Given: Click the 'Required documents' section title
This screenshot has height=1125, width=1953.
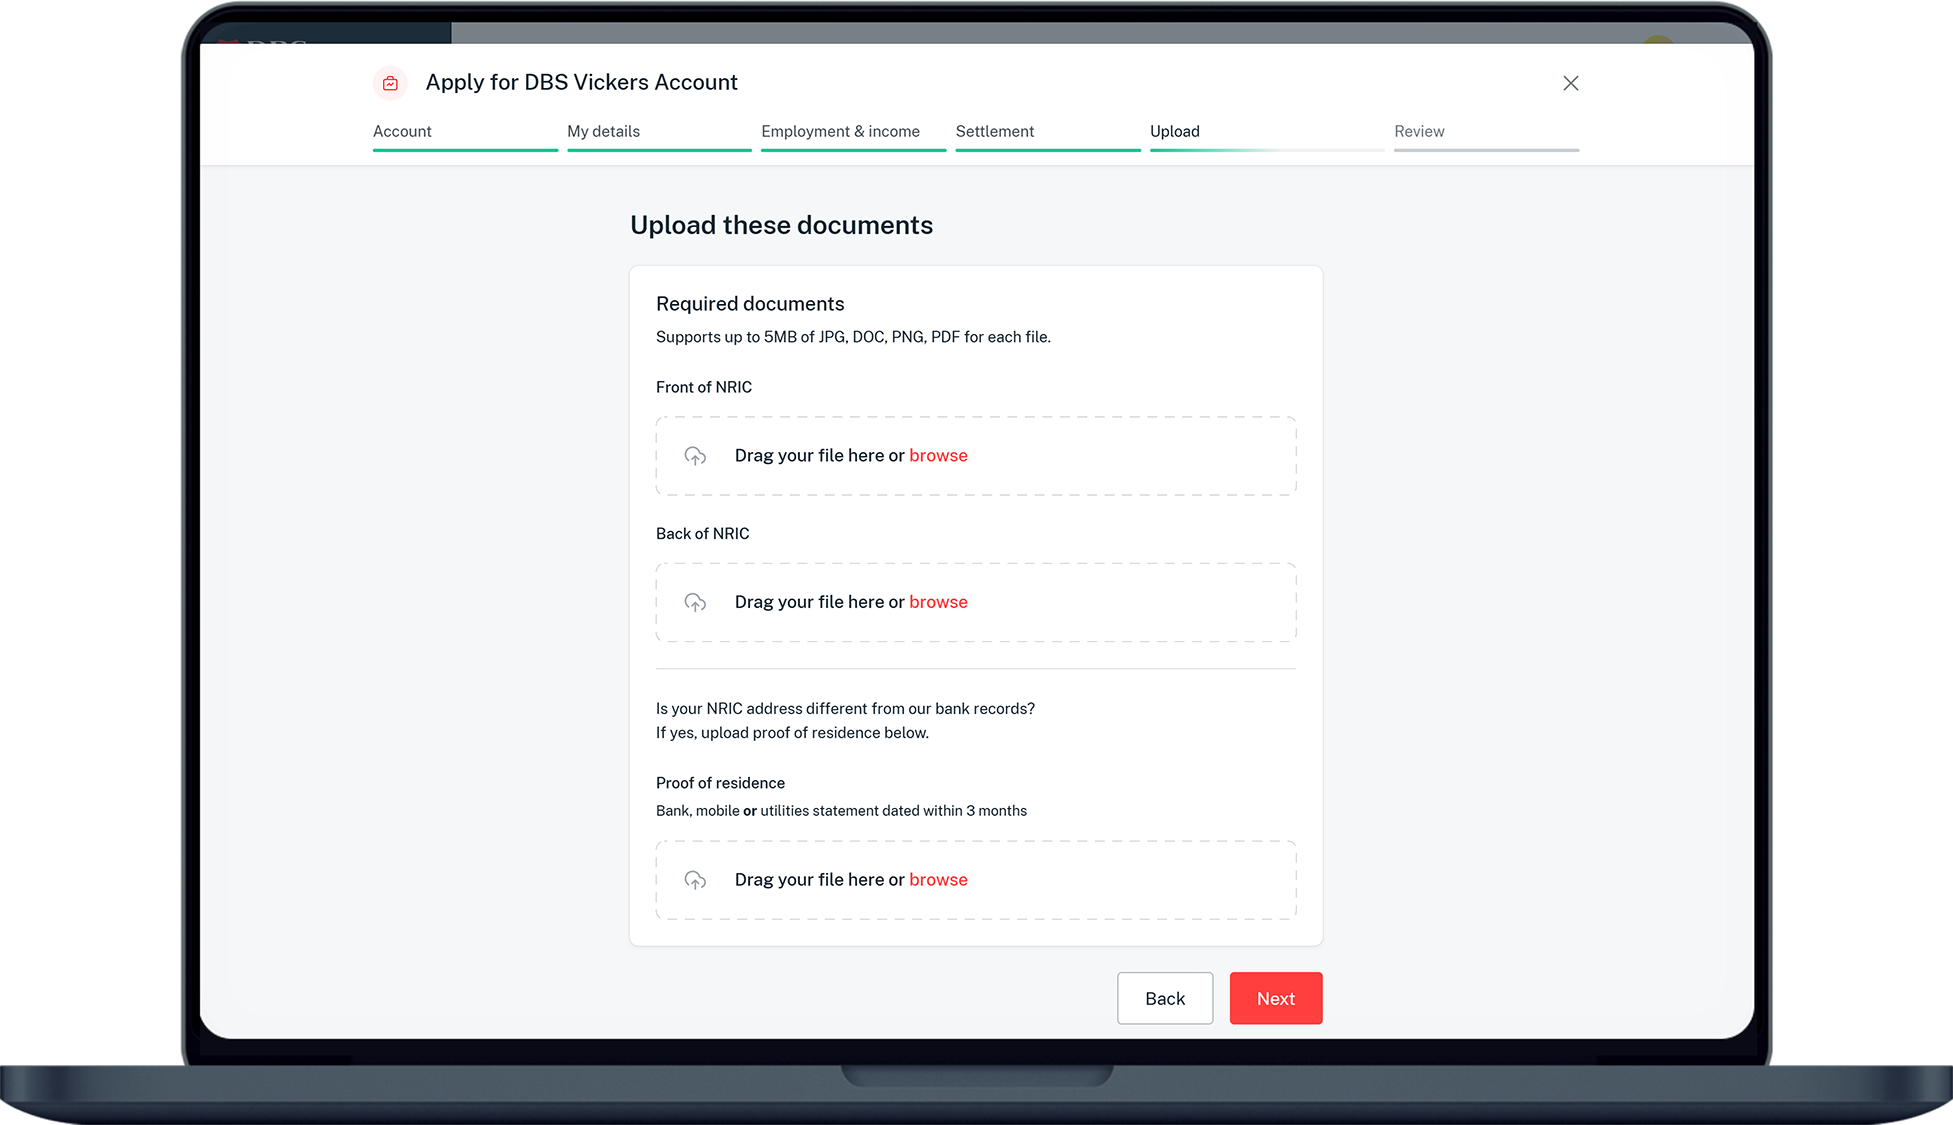Looking at the screenshot, I should point(750,304).
